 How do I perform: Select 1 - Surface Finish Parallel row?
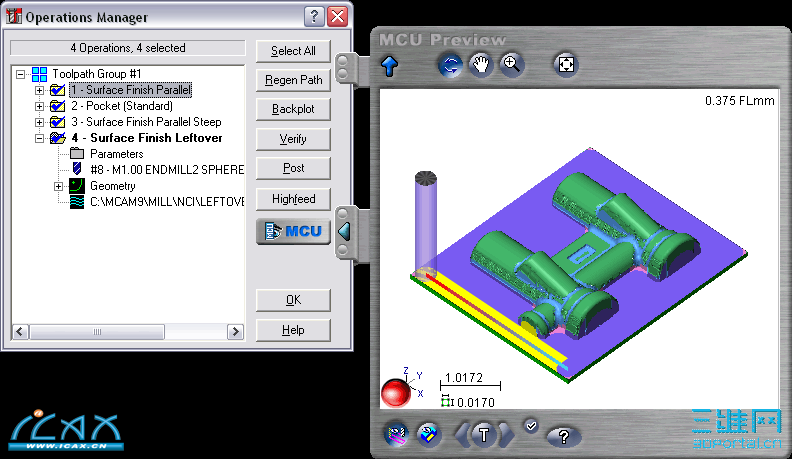pyautogui.click(x=131, y=90)
